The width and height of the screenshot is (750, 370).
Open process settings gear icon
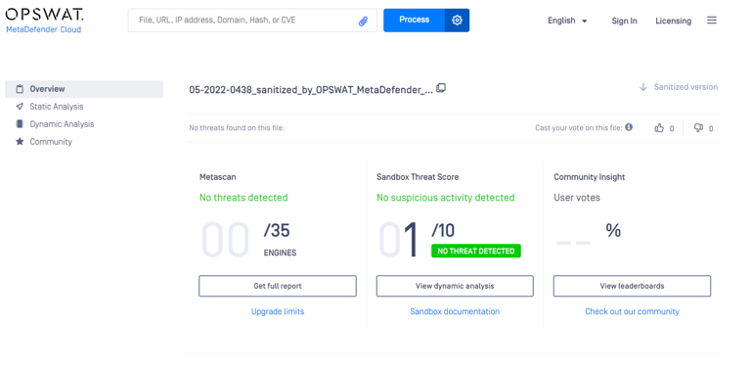457,20
